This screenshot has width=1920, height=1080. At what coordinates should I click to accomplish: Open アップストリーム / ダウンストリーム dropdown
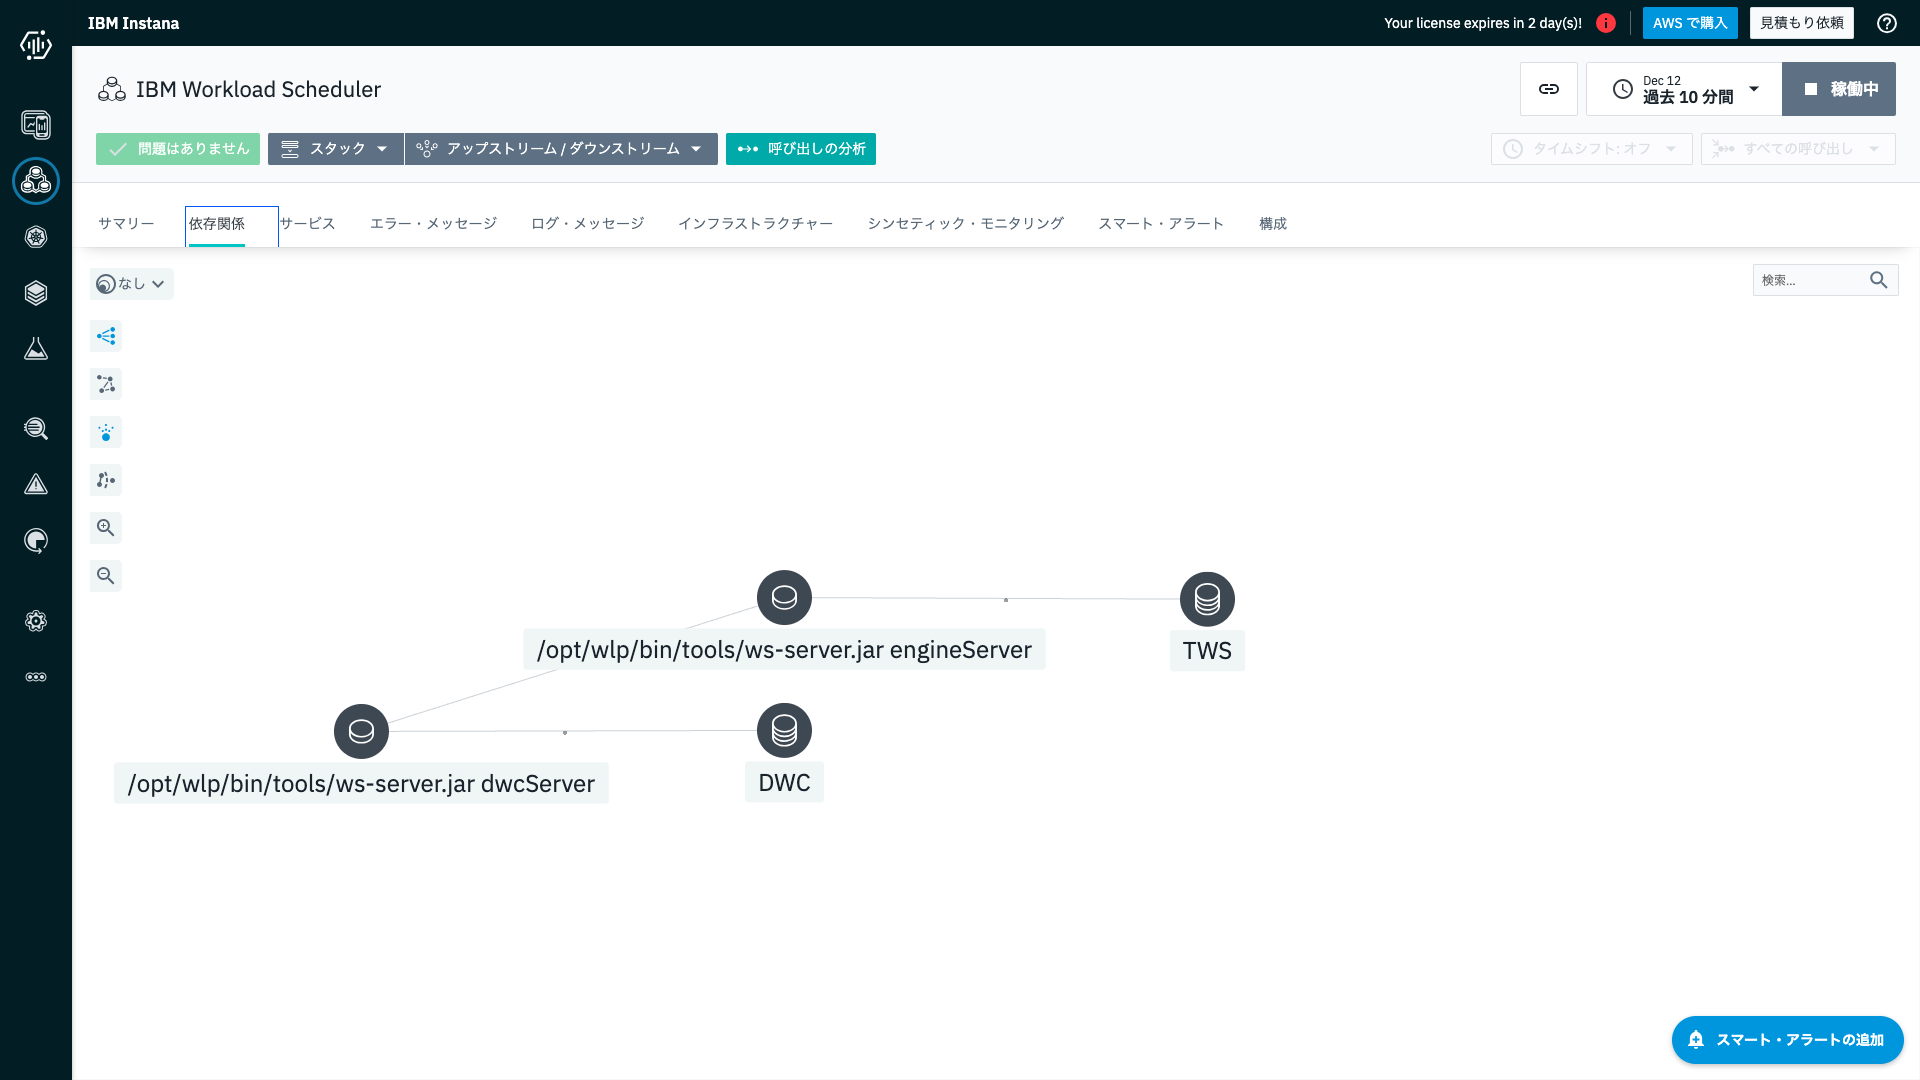click(561, 149)
